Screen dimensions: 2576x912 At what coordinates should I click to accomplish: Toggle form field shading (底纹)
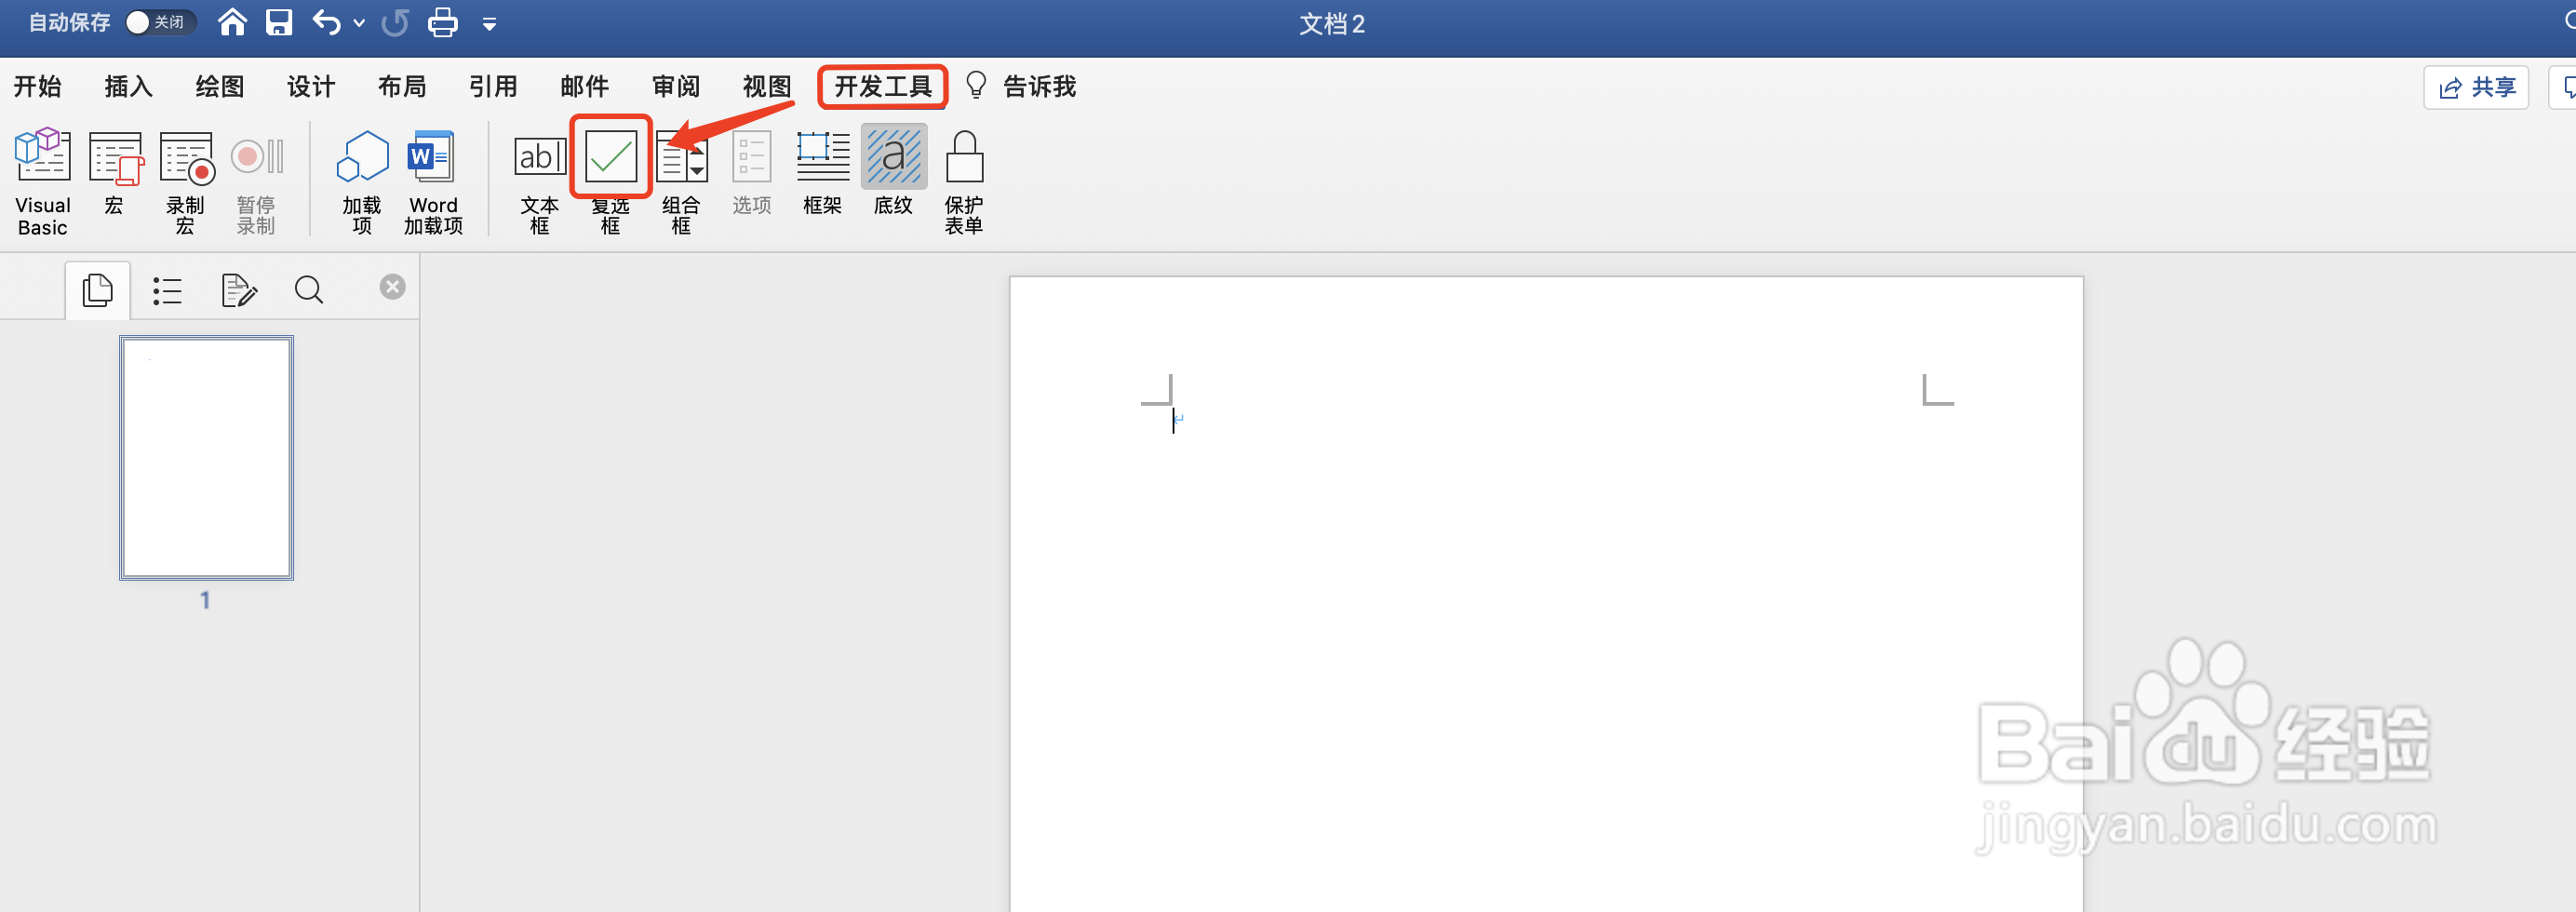pos(894,171)
